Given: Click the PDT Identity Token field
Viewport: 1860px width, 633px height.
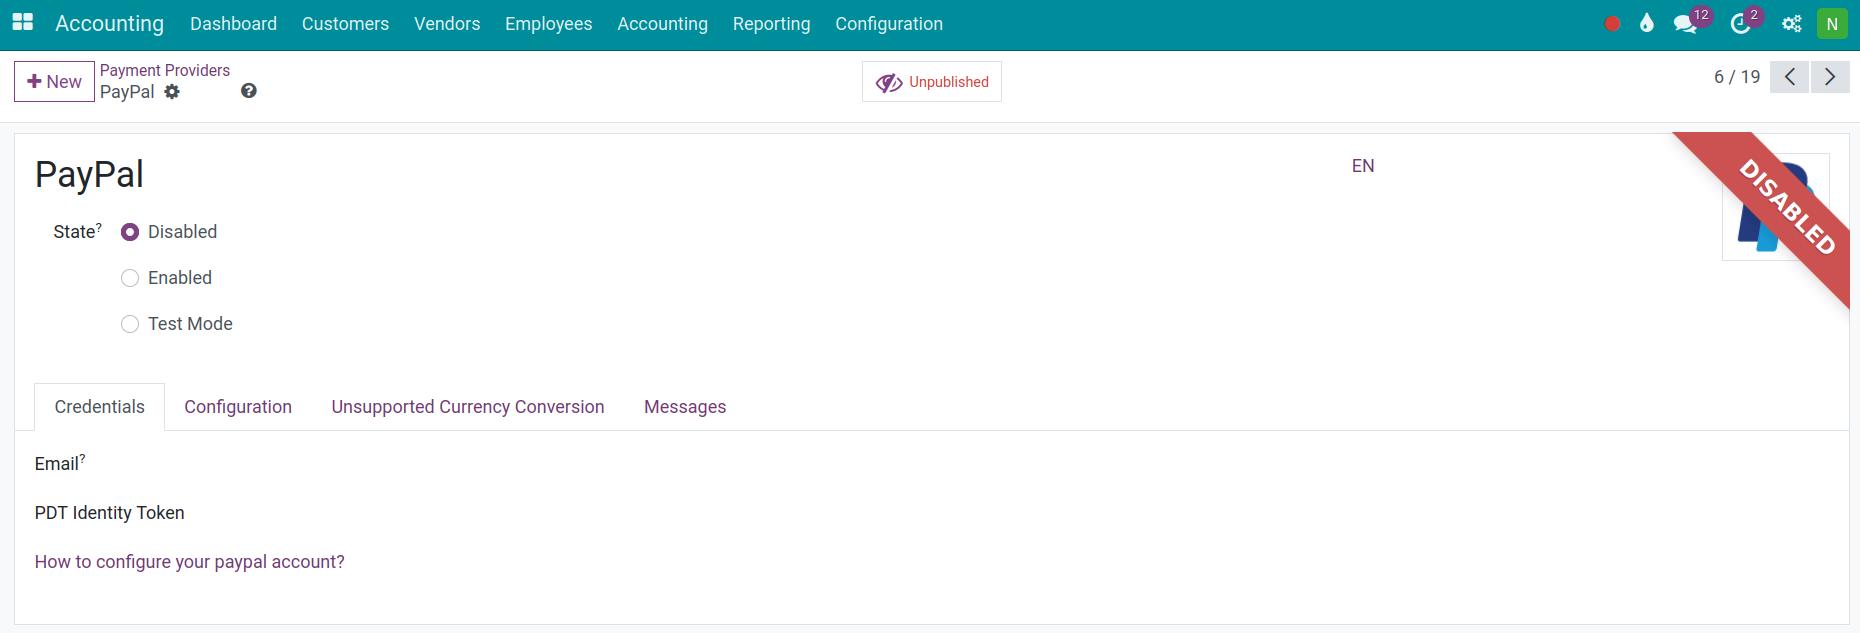Looking at the screenshot, I should [110, 513].
